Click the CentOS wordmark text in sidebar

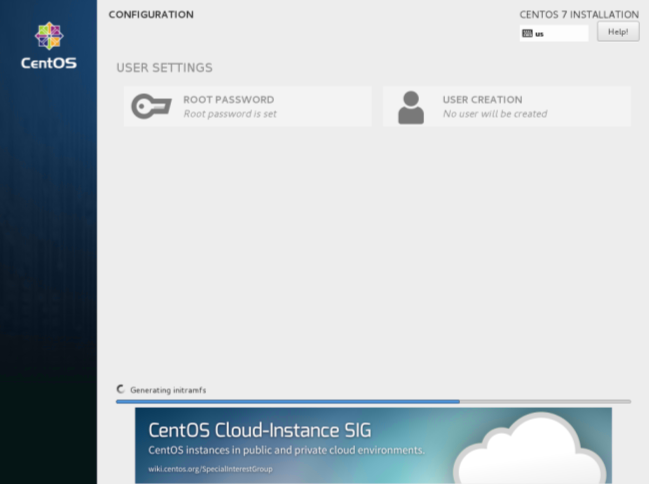pyautogui.click(x=49, y=63)
